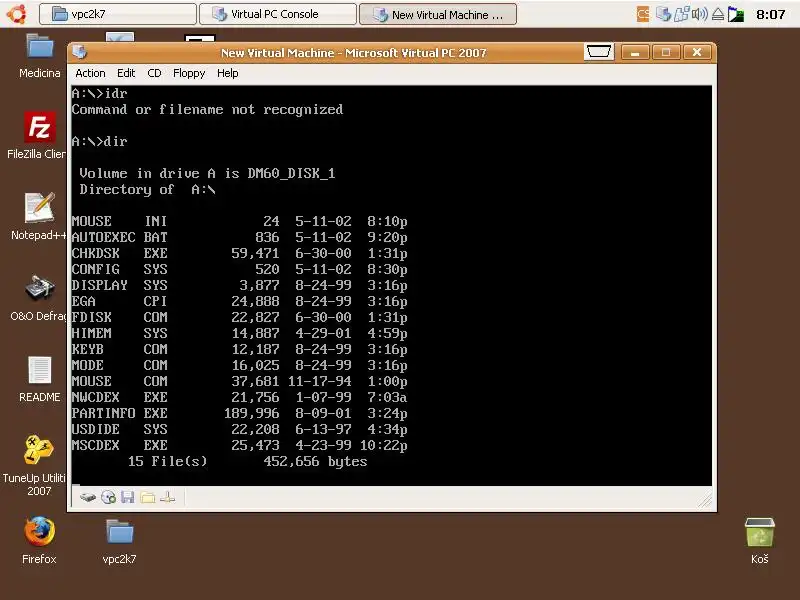Viewport: 800px width, 600px height.
Task: Click the PARTINFO EXE file row
Action: (239, 413)
